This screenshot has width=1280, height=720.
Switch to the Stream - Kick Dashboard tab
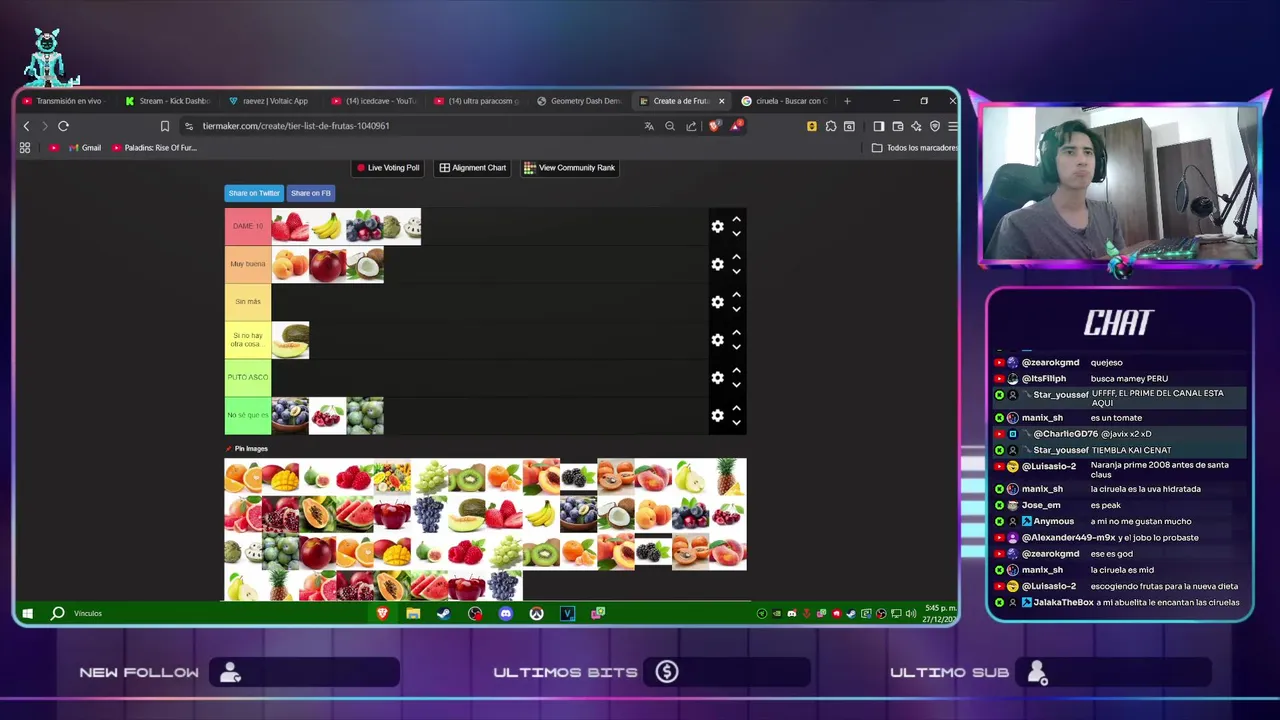(168, 101)
